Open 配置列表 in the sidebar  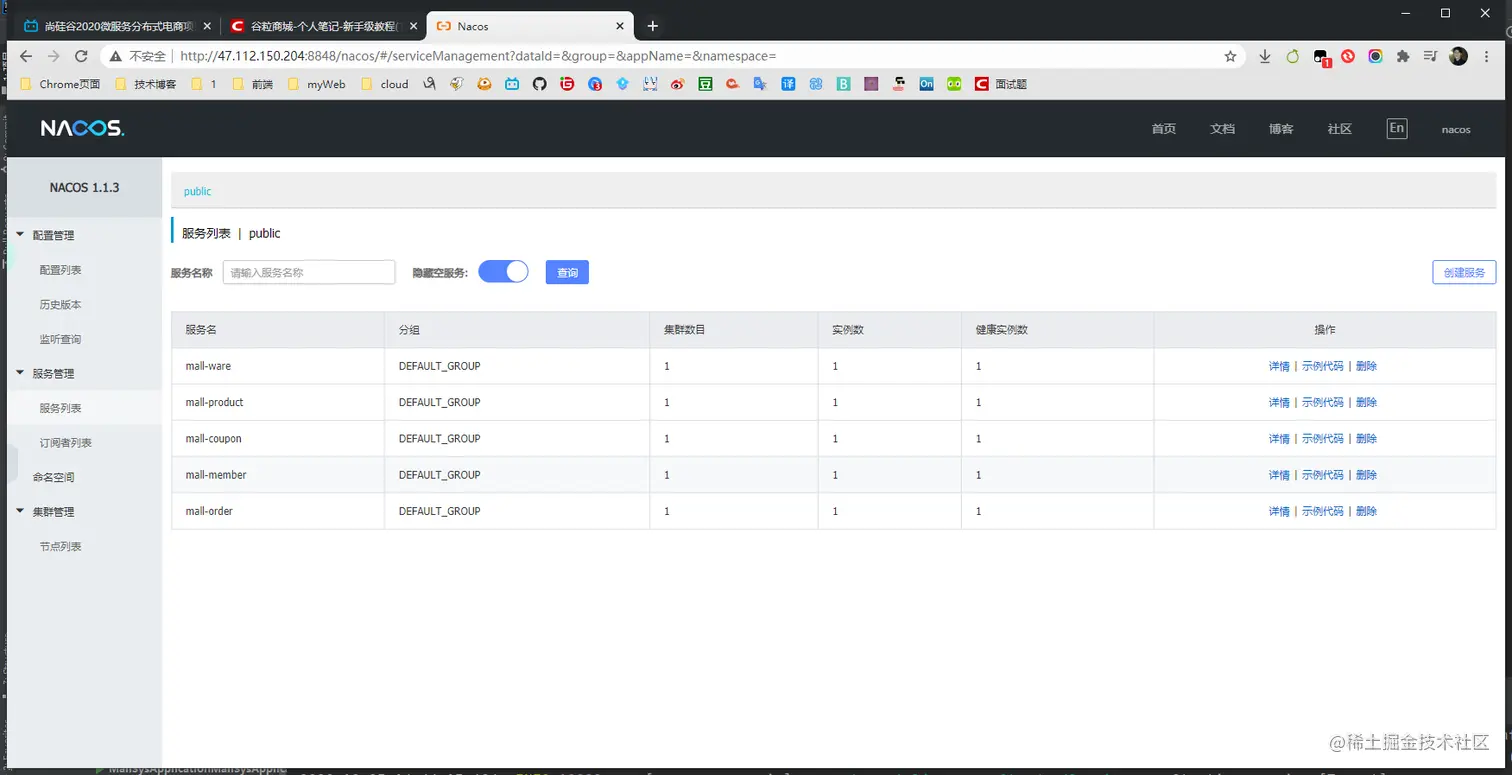click(x=61, y=270)
